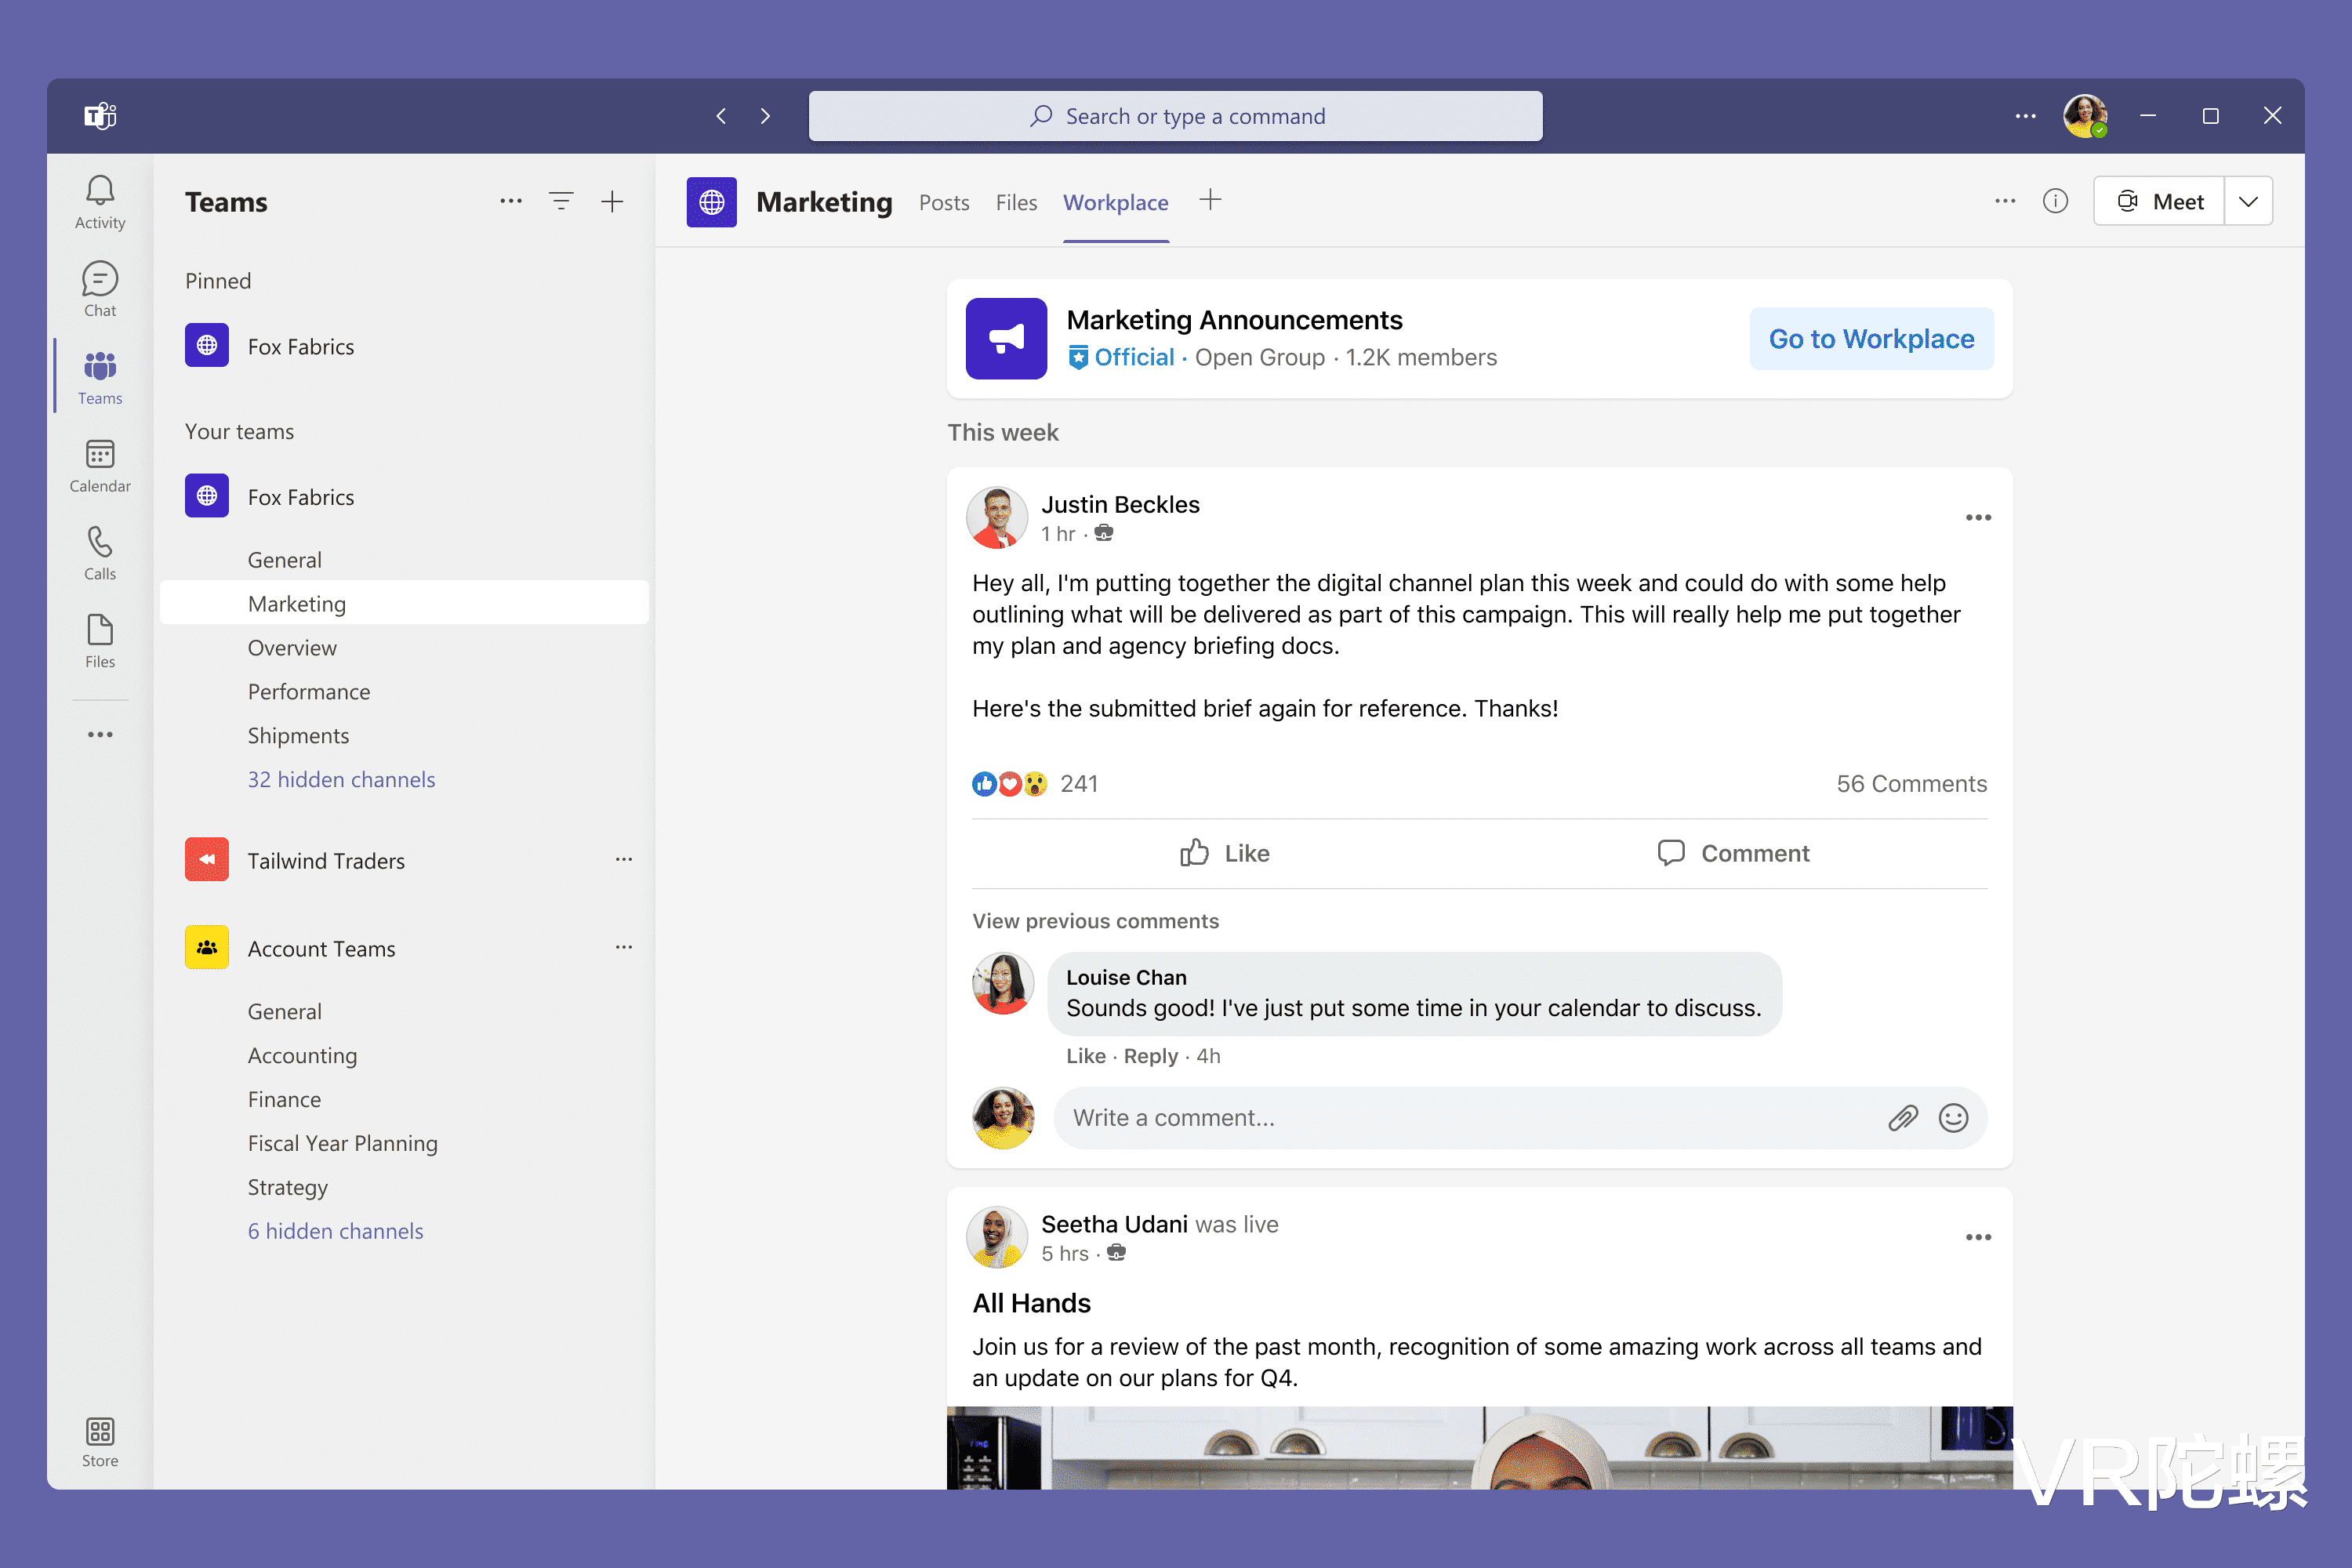Toggle emoji picker in comment box
Viewport: 2352px width, 1568px height.
point(1953,1118)
